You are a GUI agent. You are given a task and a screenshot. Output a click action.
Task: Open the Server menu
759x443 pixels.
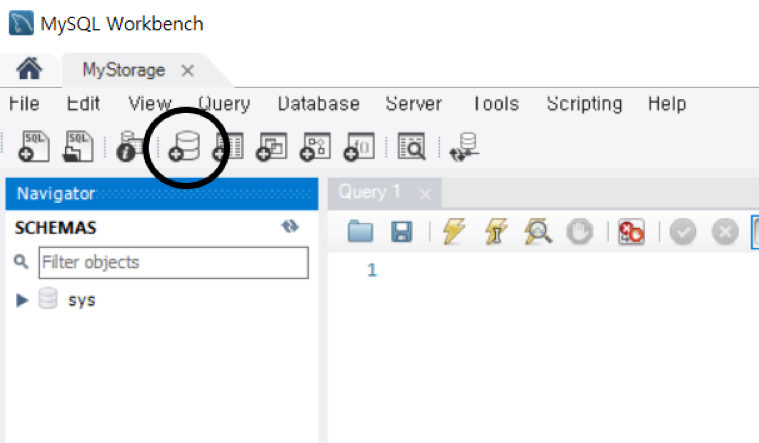pyautogui.click(x=413, y=104)
